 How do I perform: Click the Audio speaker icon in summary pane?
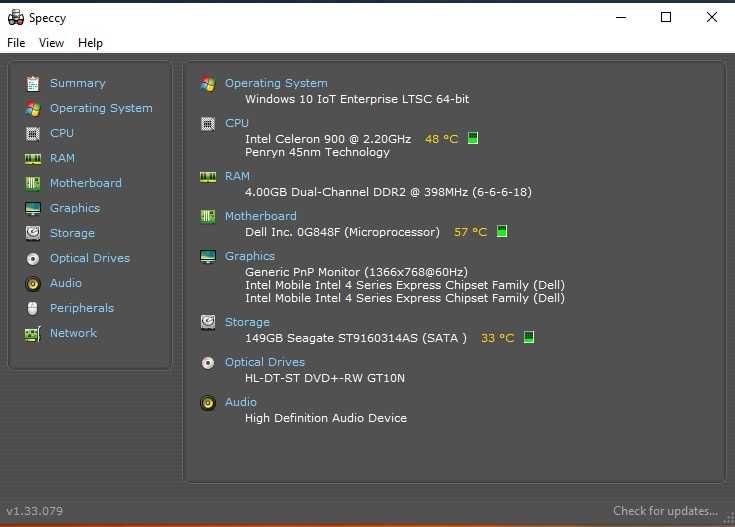pyautogui.click(x=208, y=403)
